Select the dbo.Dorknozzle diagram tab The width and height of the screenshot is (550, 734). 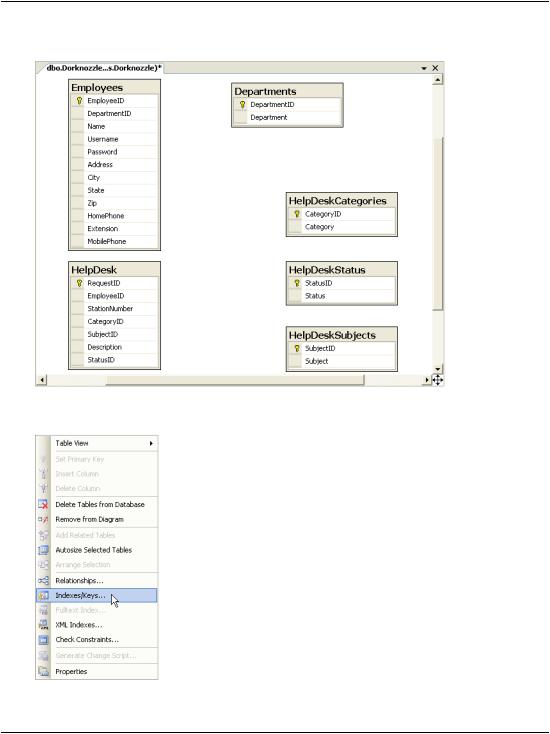click(103, 68)
